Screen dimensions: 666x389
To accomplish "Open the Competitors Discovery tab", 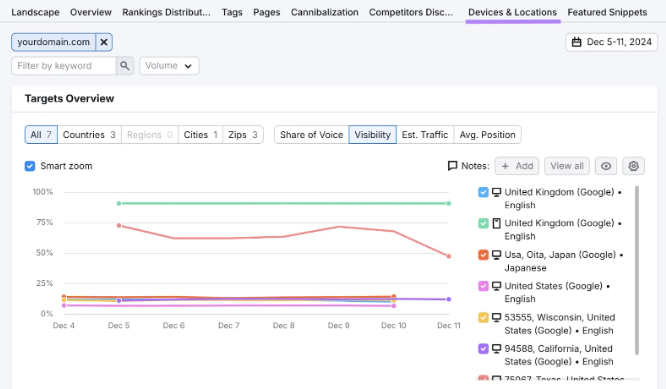I will (411, 12).
